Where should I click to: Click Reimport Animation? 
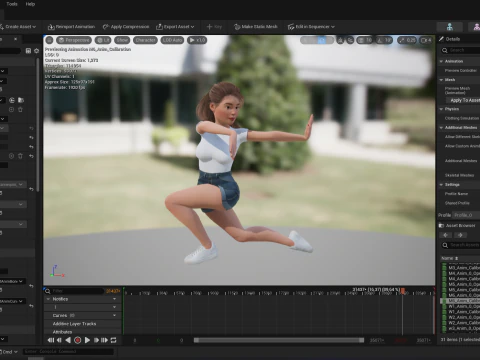(71, 27)
